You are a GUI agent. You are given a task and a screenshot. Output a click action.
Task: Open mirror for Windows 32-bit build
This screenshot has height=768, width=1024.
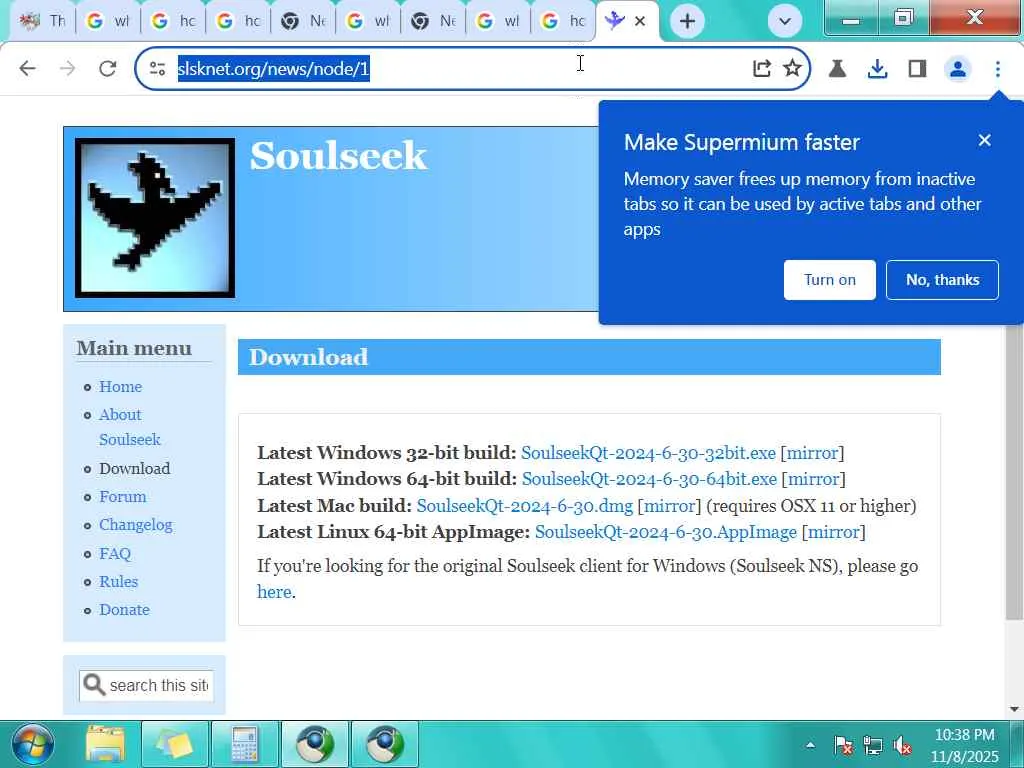click(x=812, y=453)
